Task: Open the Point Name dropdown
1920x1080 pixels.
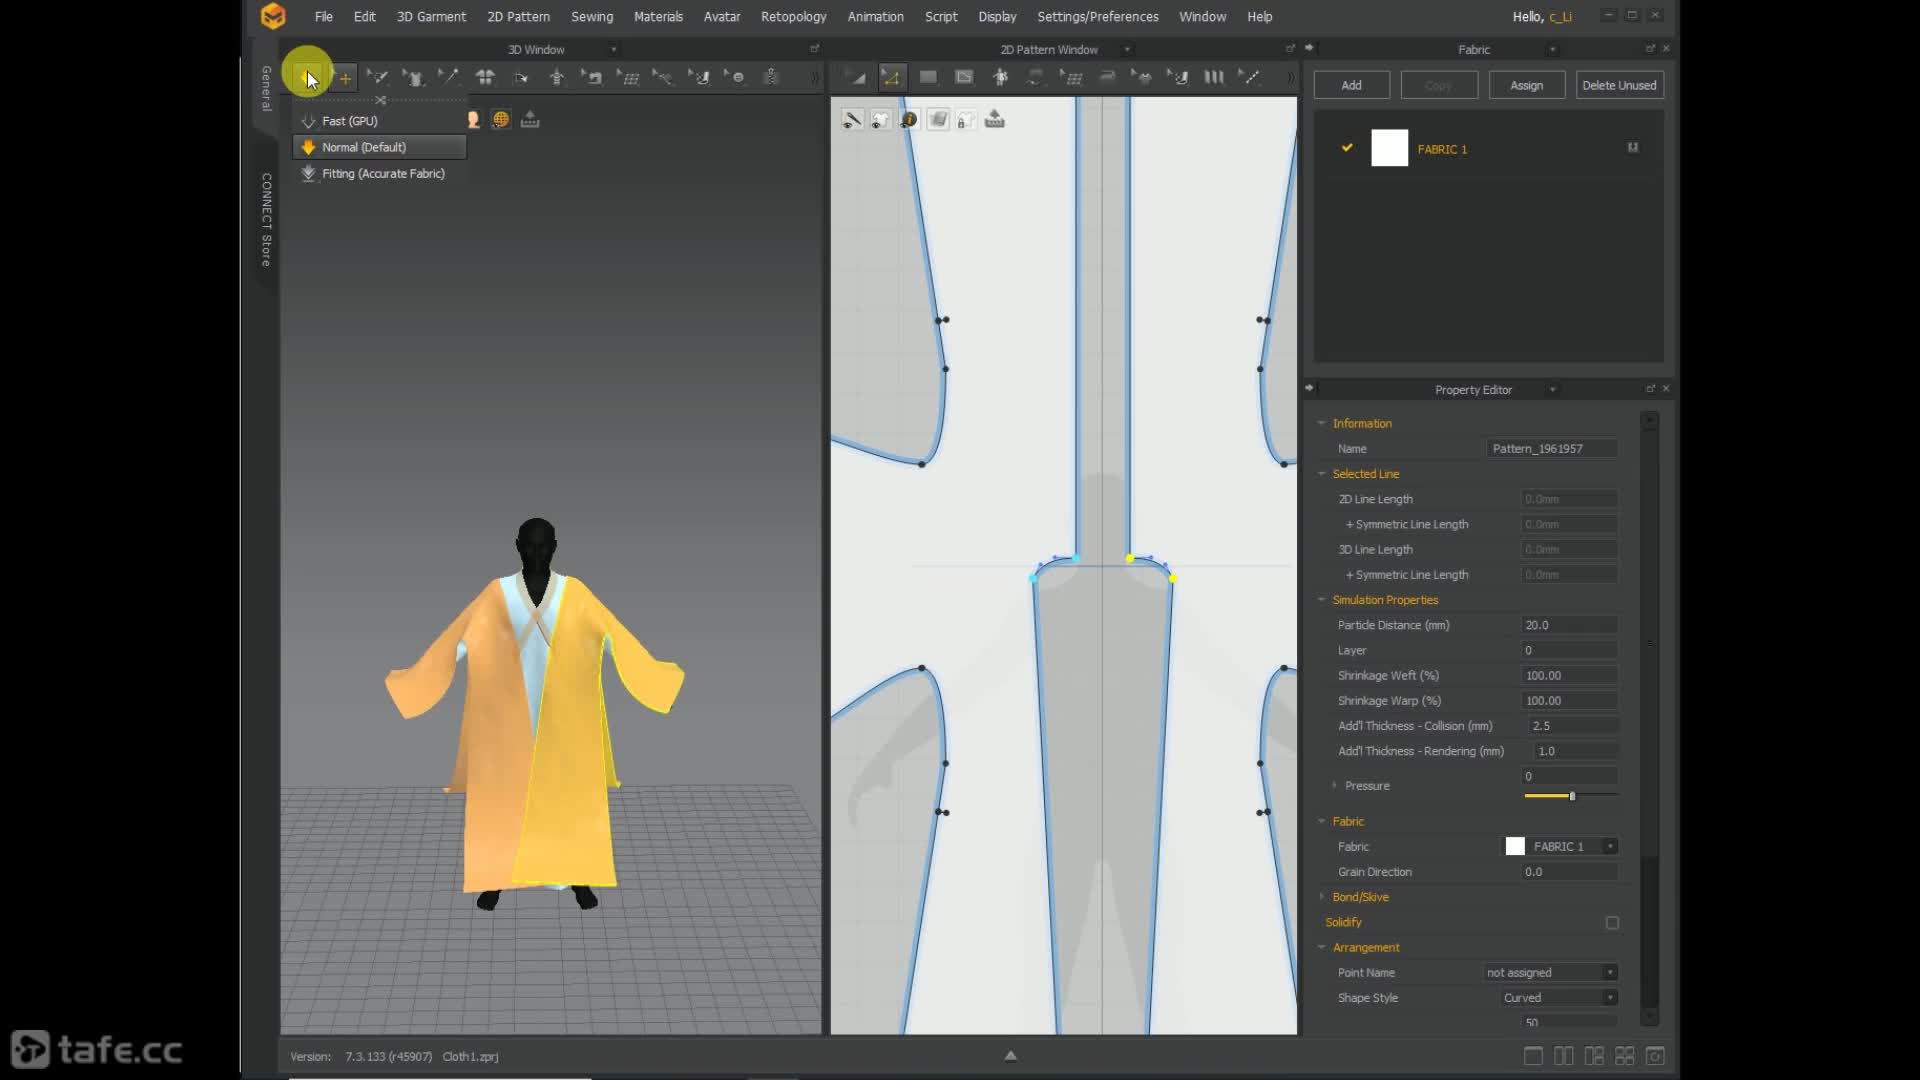Action: pyautogui.click(x=1550, y=972)
